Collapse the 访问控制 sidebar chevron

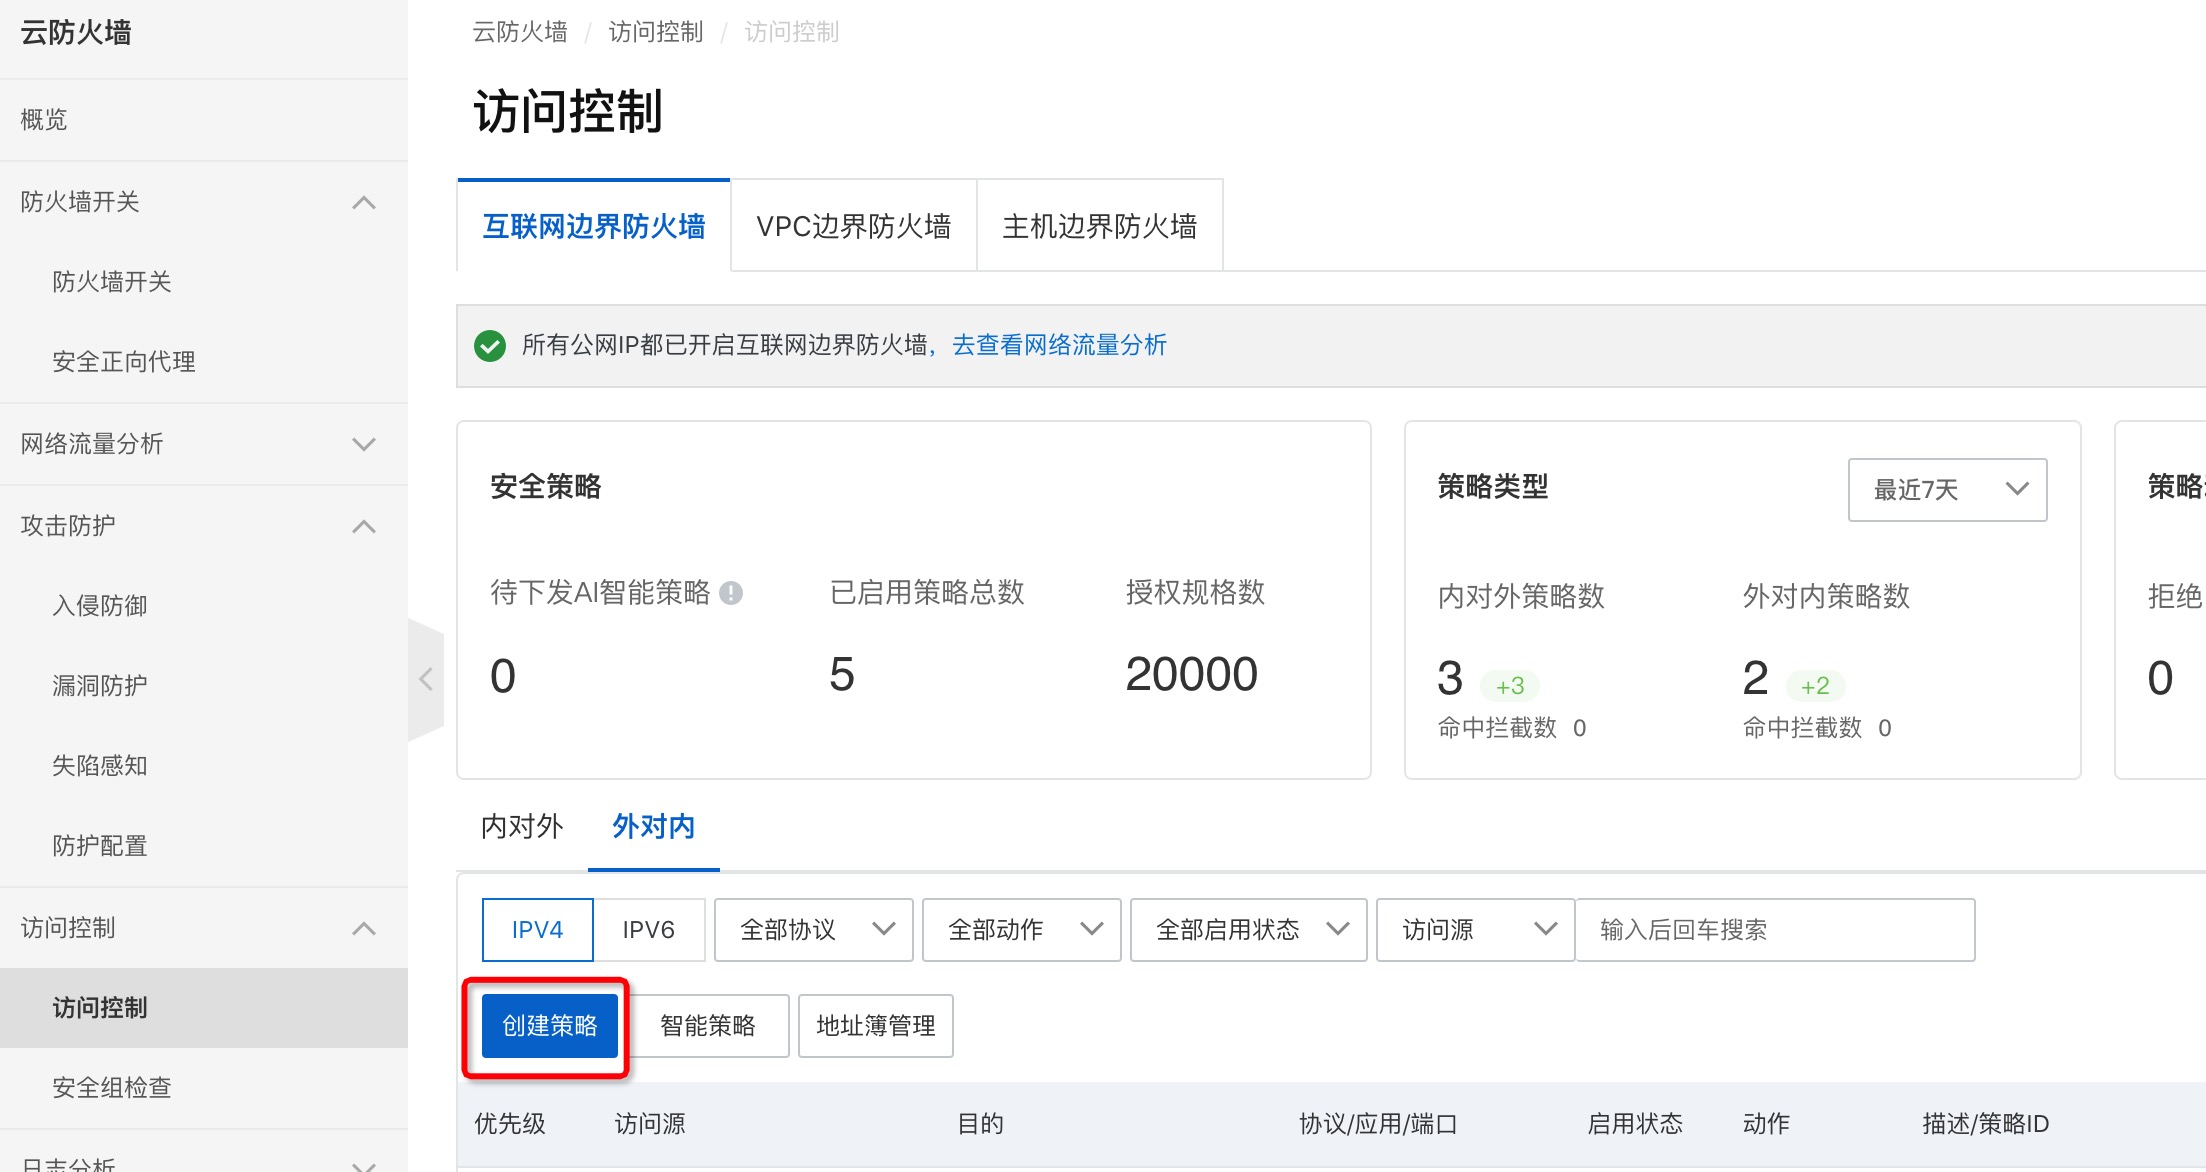coord(364,928)
